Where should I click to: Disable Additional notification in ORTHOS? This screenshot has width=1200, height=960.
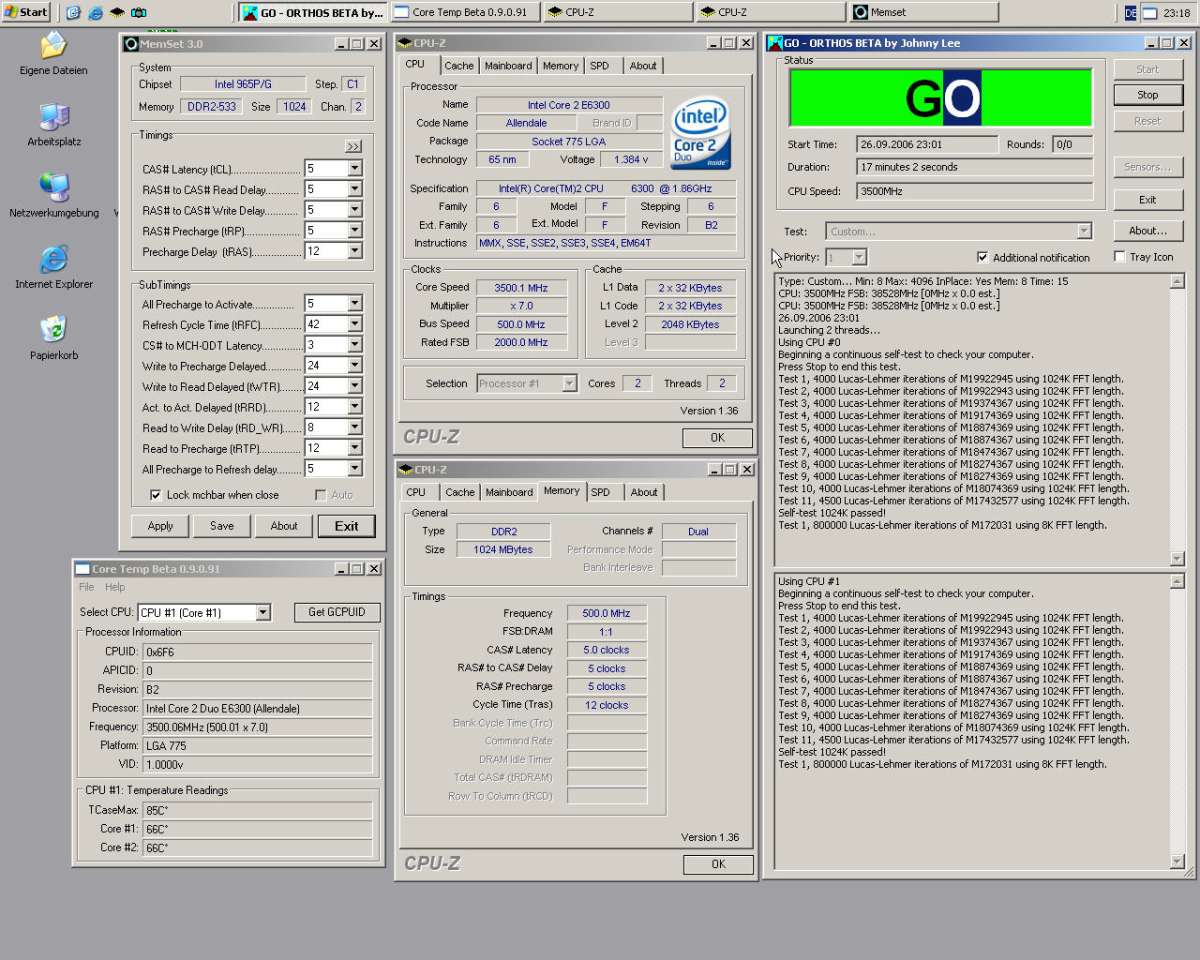coord(982,257)
